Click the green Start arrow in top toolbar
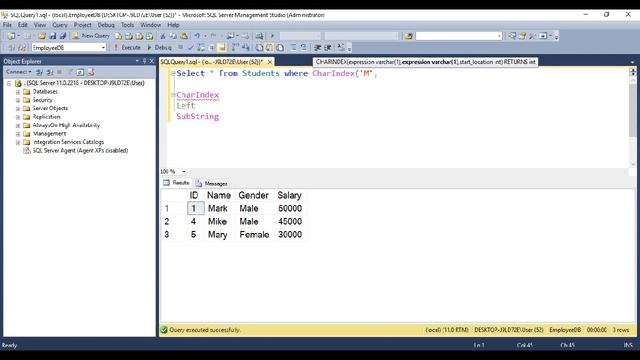The image size is (640, 360). 272,36
